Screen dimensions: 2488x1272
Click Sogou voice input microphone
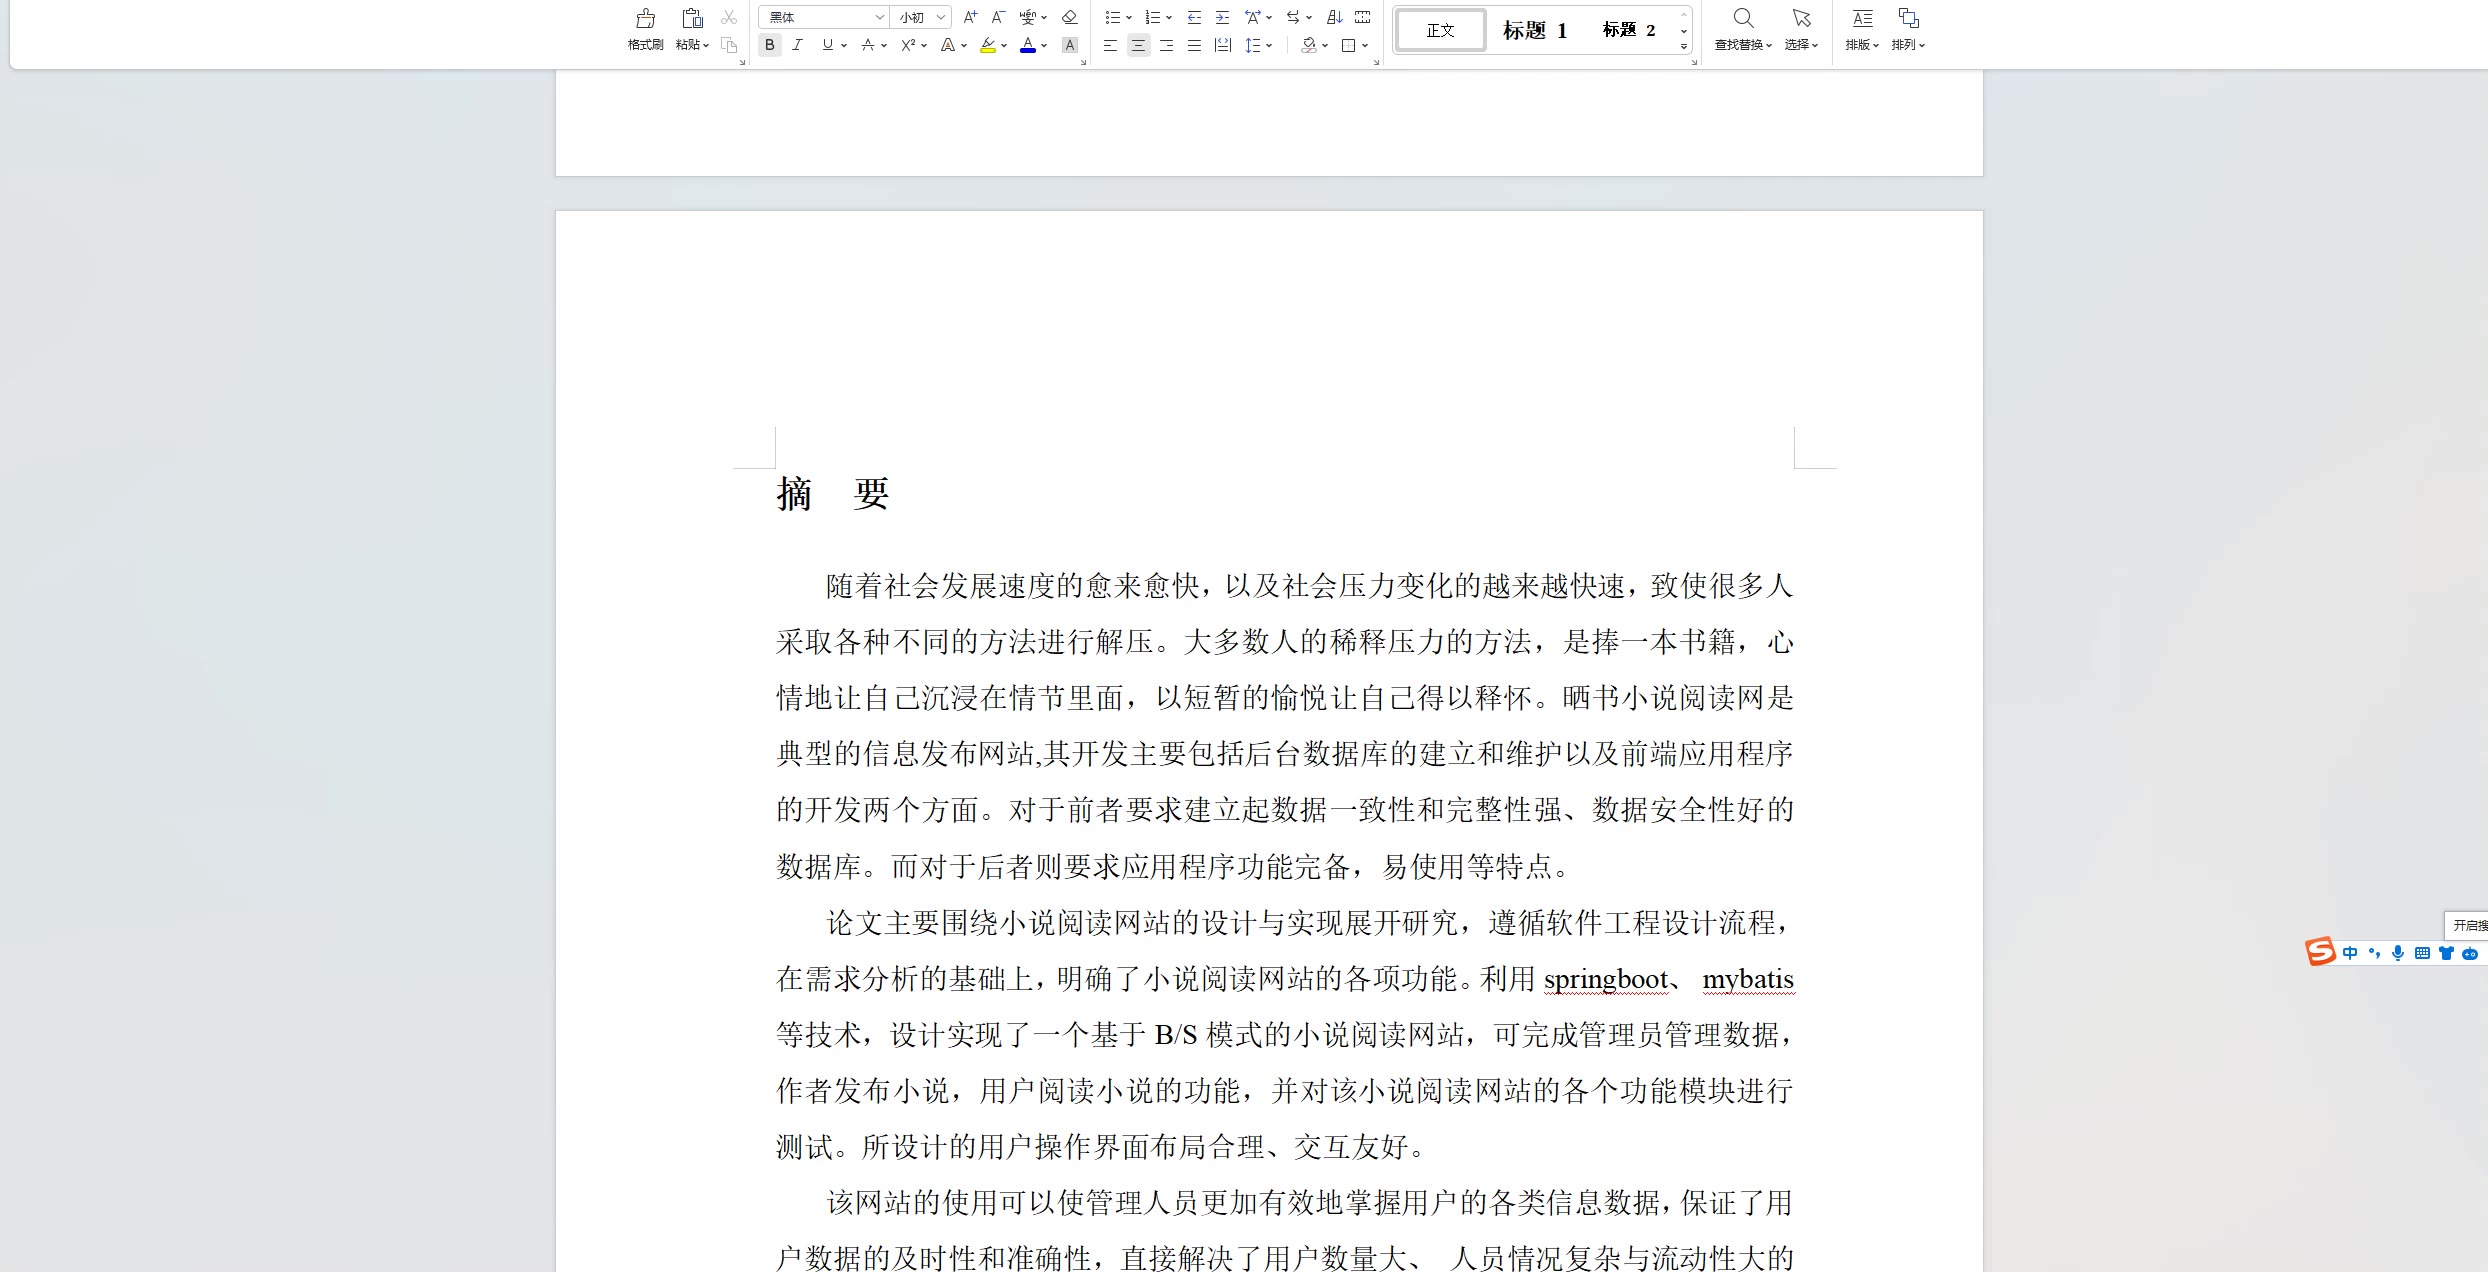(2398, 953)
